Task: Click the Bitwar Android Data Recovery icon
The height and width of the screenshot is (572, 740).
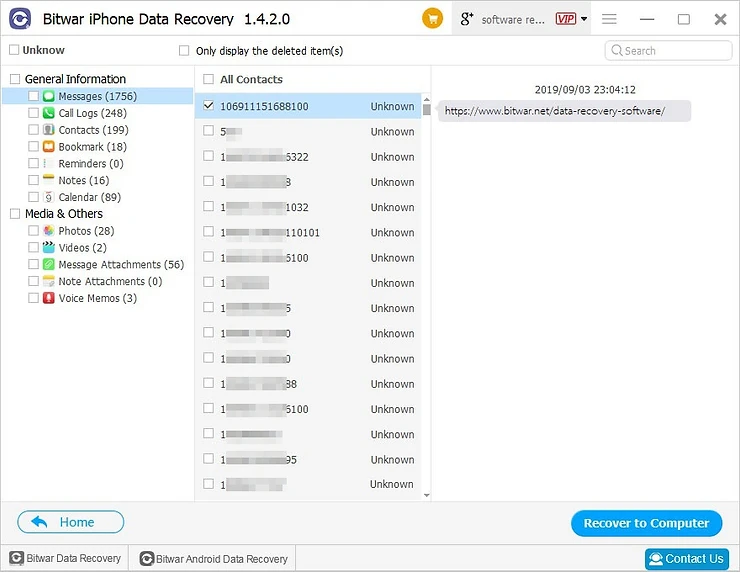Action: pos(147,558)
